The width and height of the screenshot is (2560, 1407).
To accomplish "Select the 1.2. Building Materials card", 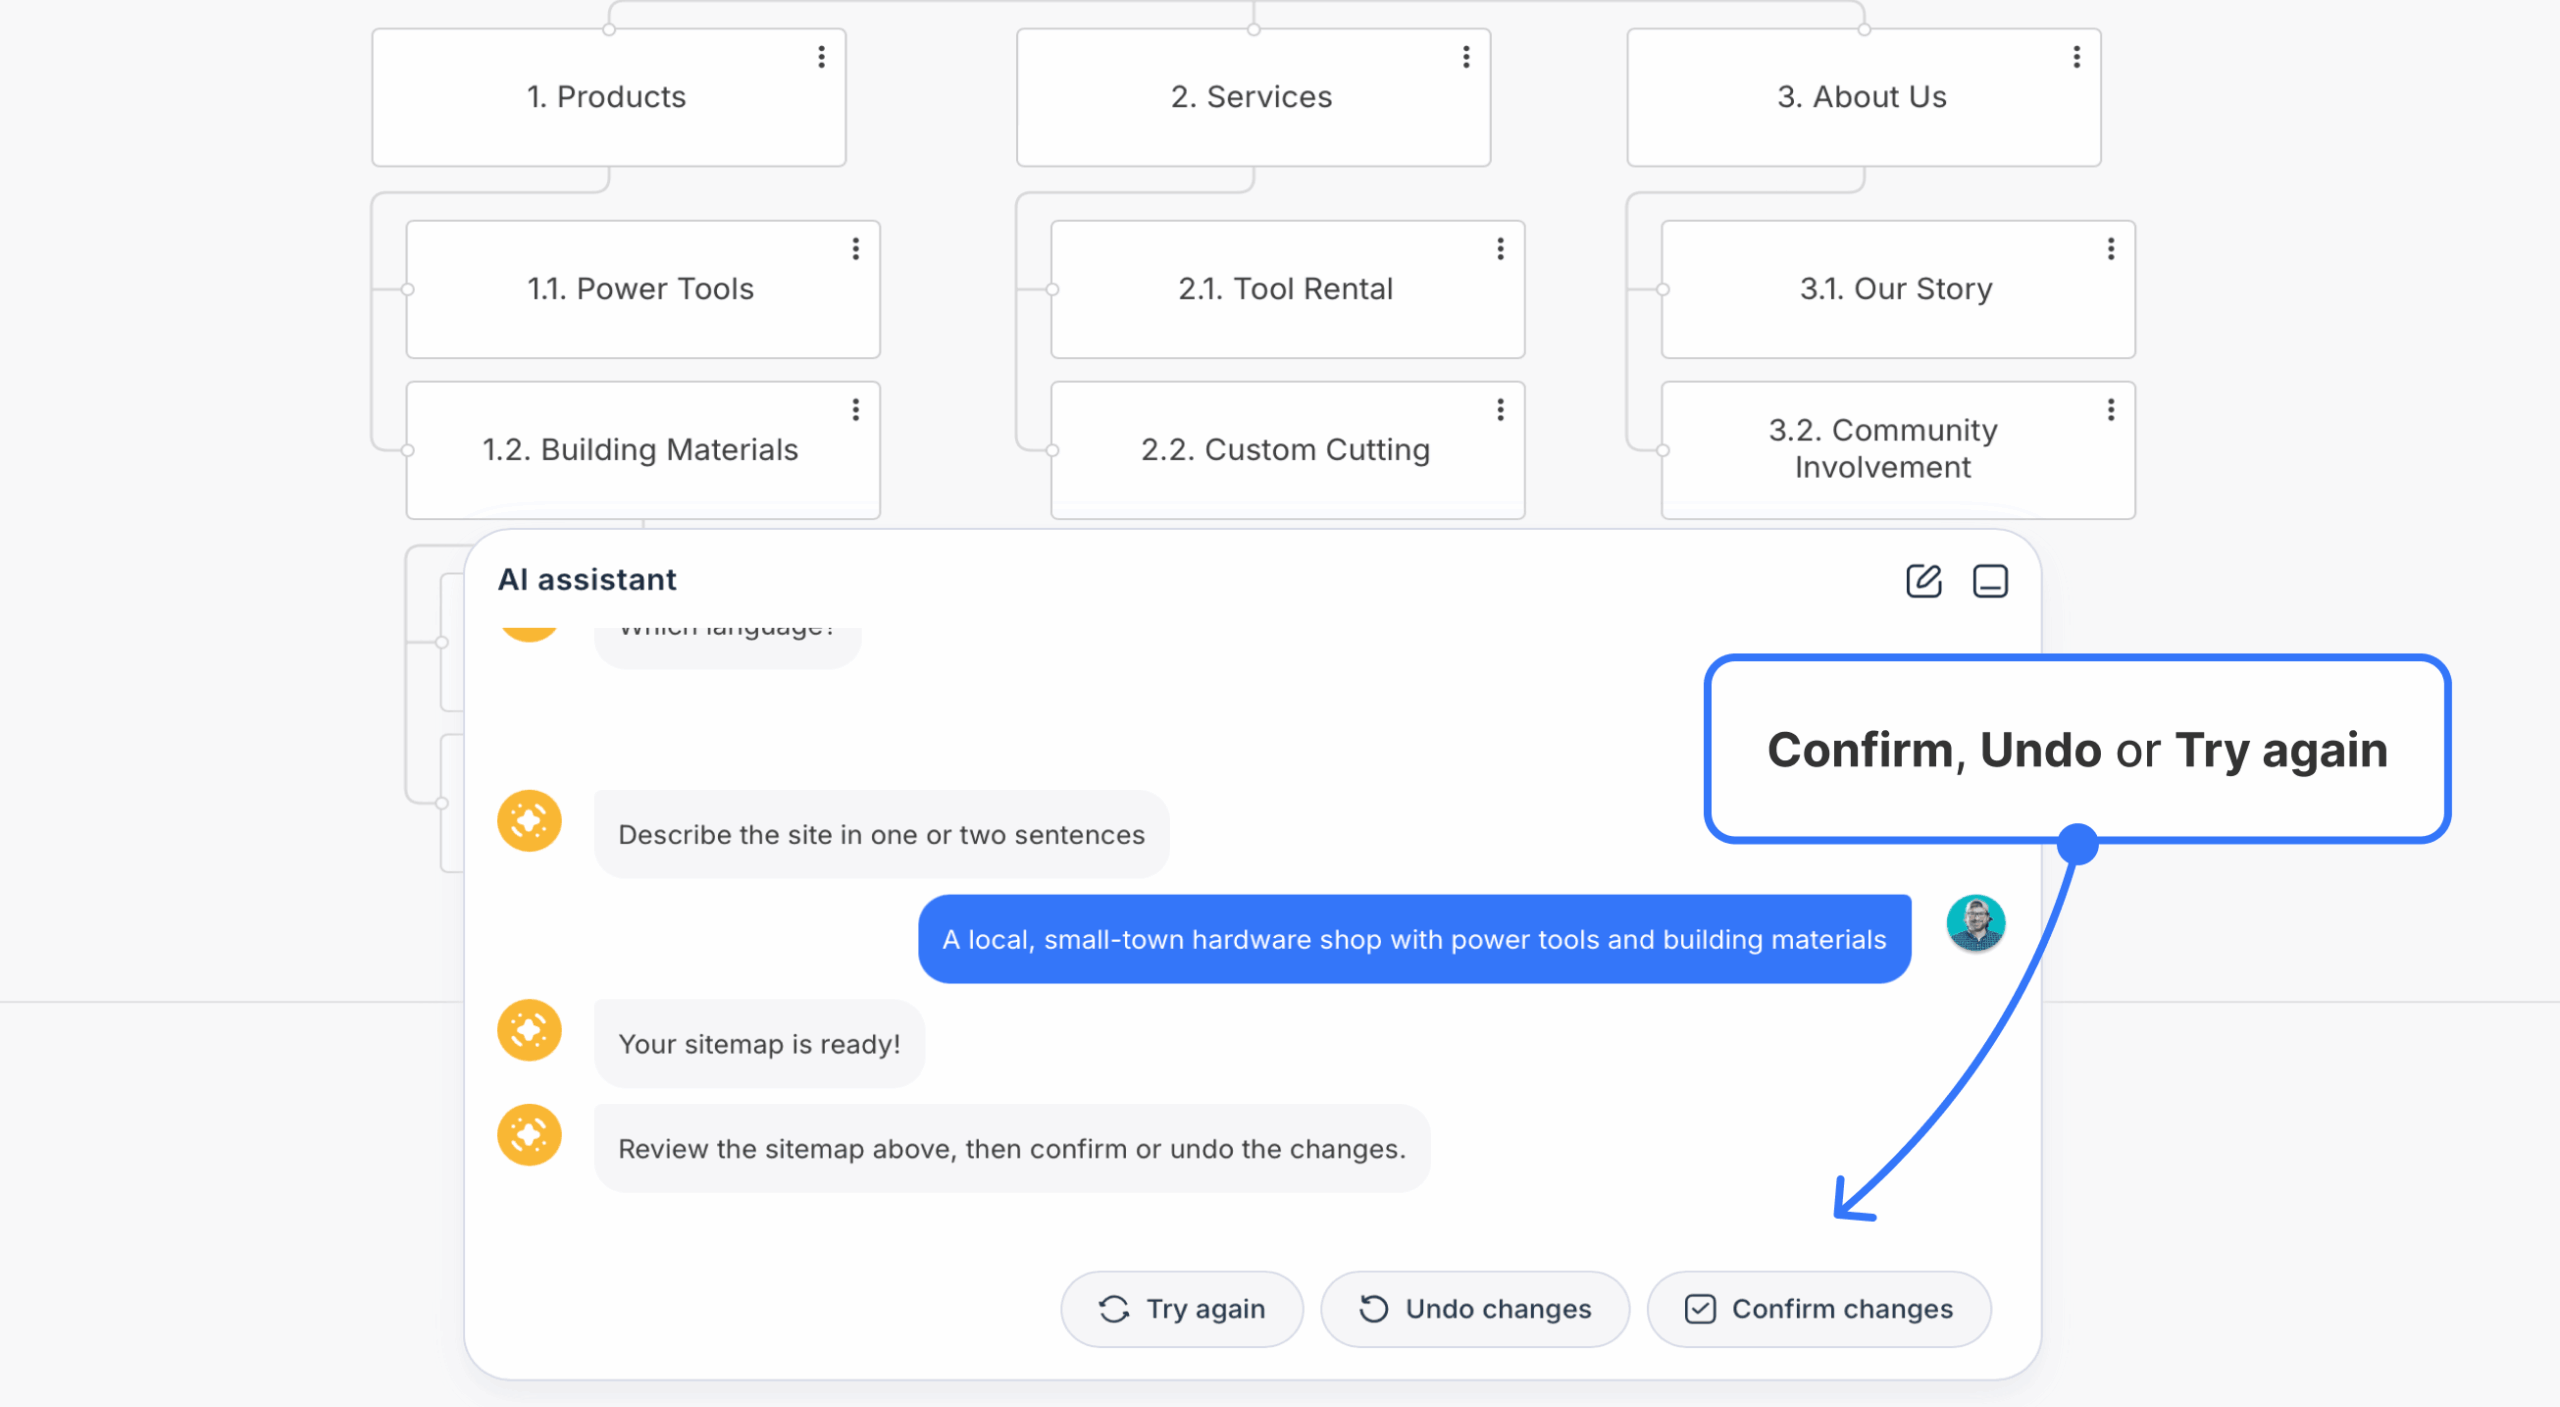I will [x=642, y=450].
